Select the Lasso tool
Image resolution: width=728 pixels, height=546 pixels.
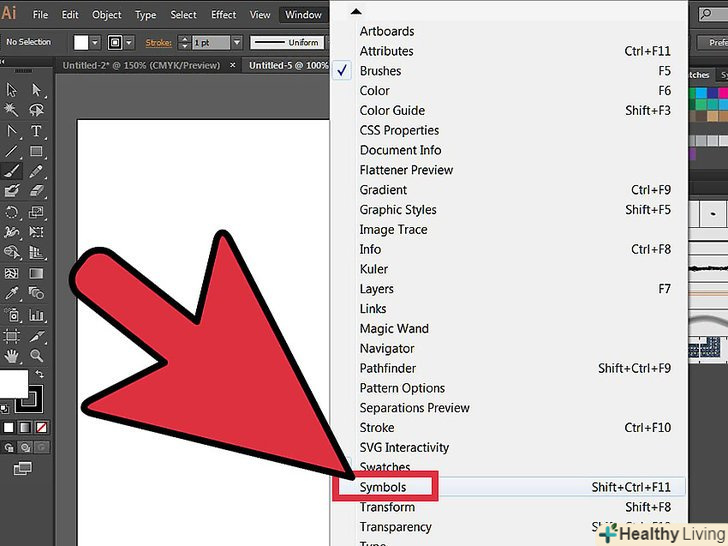[36, 110]
